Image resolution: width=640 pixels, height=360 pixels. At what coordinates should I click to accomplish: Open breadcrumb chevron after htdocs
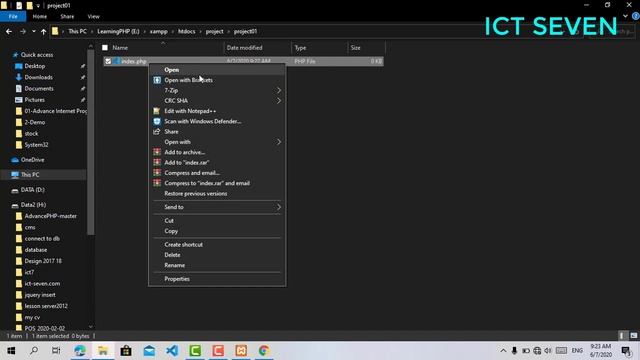[200, 31]
